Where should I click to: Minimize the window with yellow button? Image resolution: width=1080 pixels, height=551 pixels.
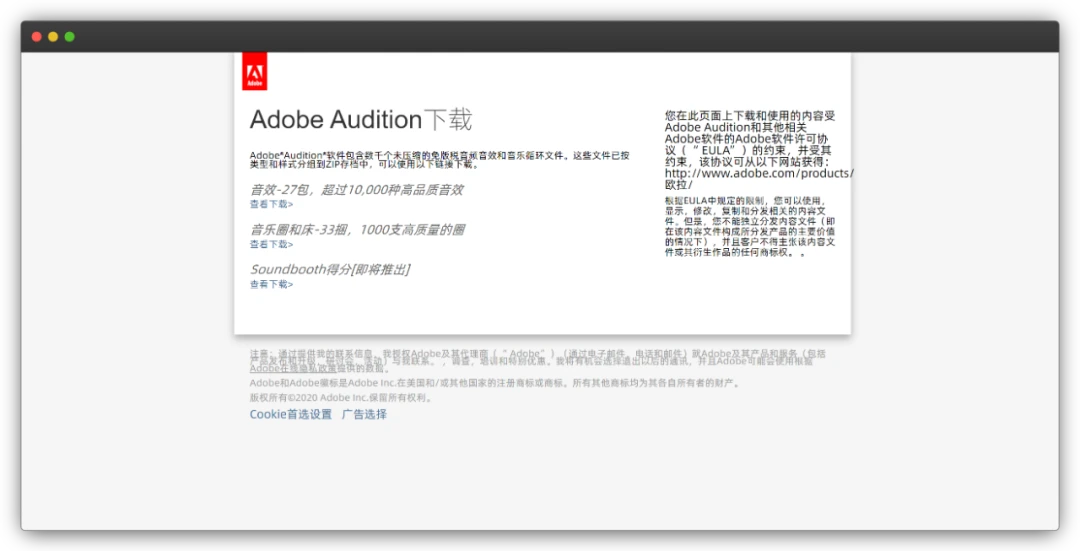click(53, 37)
